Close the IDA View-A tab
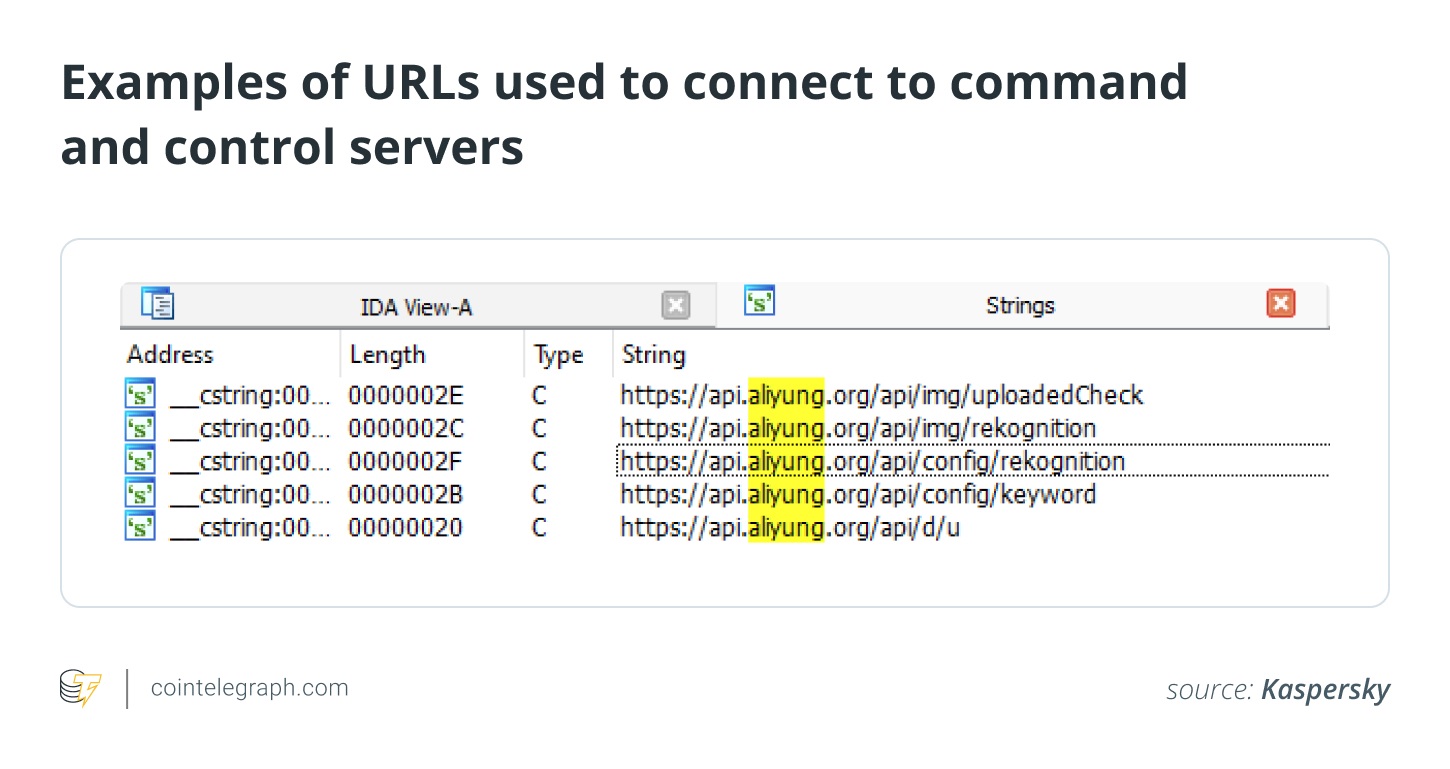Viewport: 1450px width, 769px height. (676, 306)
